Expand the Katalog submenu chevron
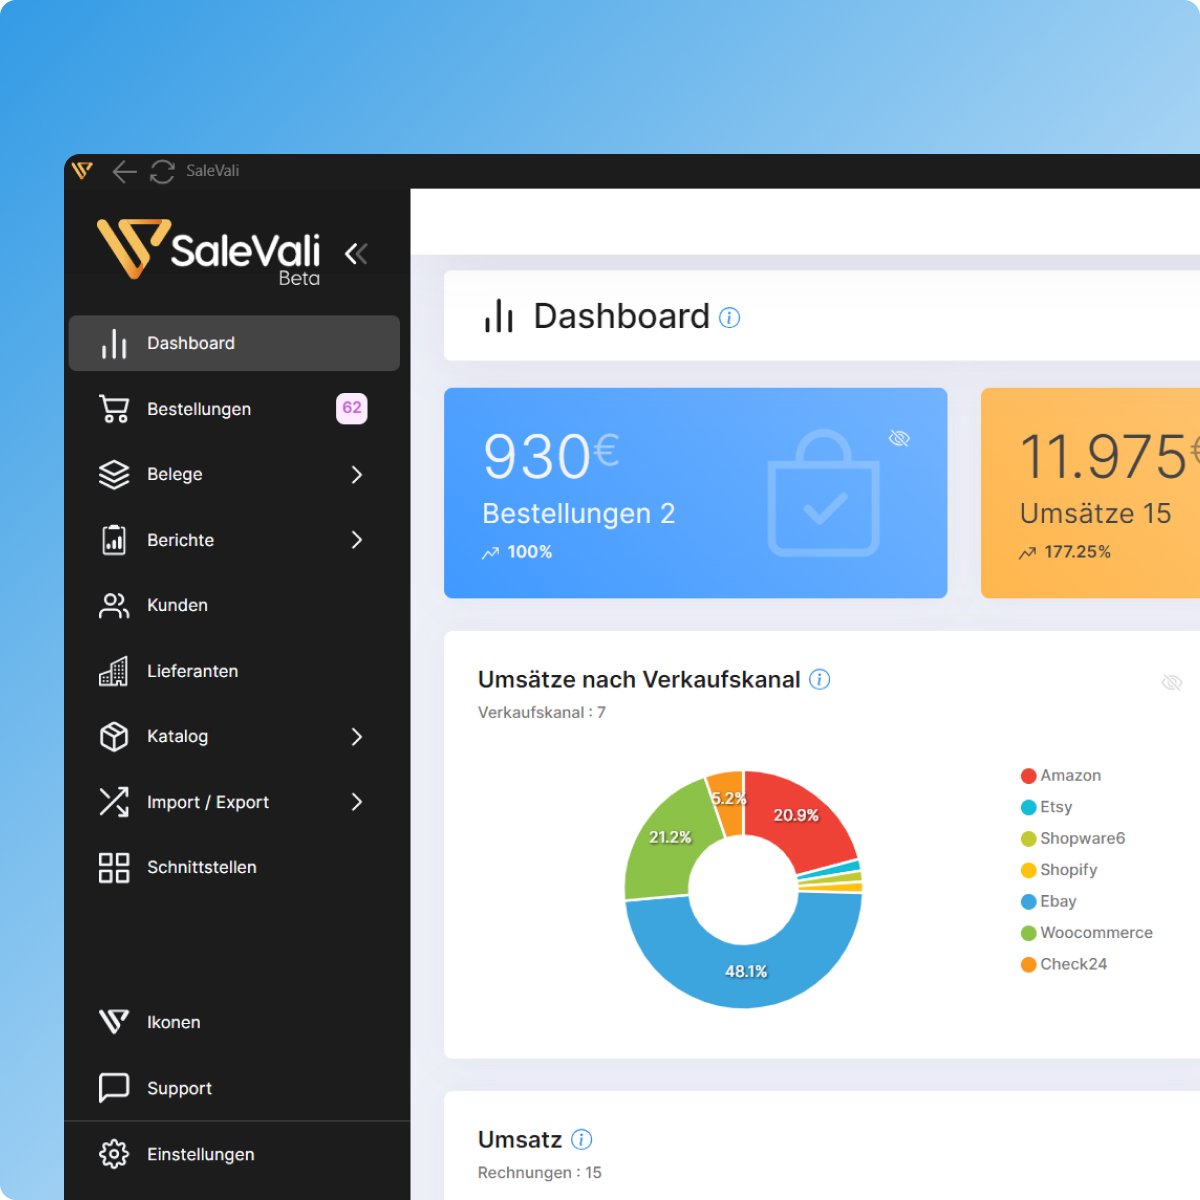This screenshot has height=1200, width=1200. tap(357, 737)
